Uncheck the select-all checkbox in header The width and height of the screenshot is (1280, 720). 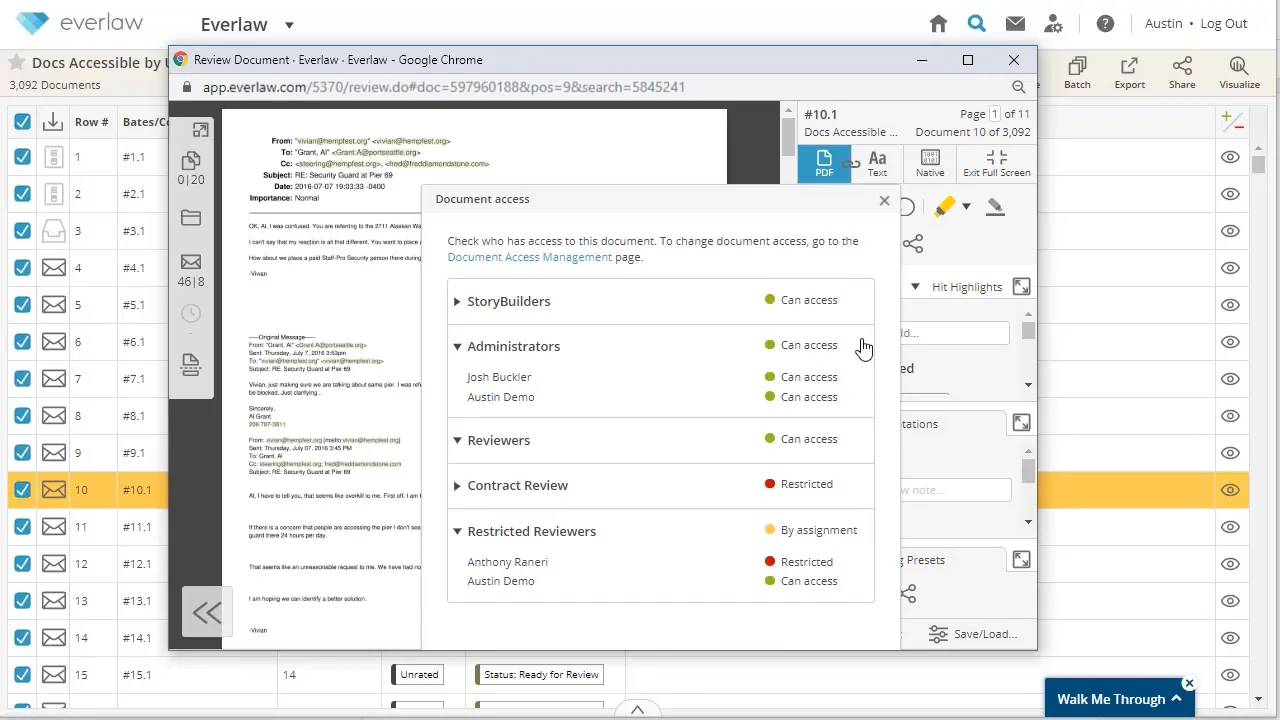[x=22, y=122]
